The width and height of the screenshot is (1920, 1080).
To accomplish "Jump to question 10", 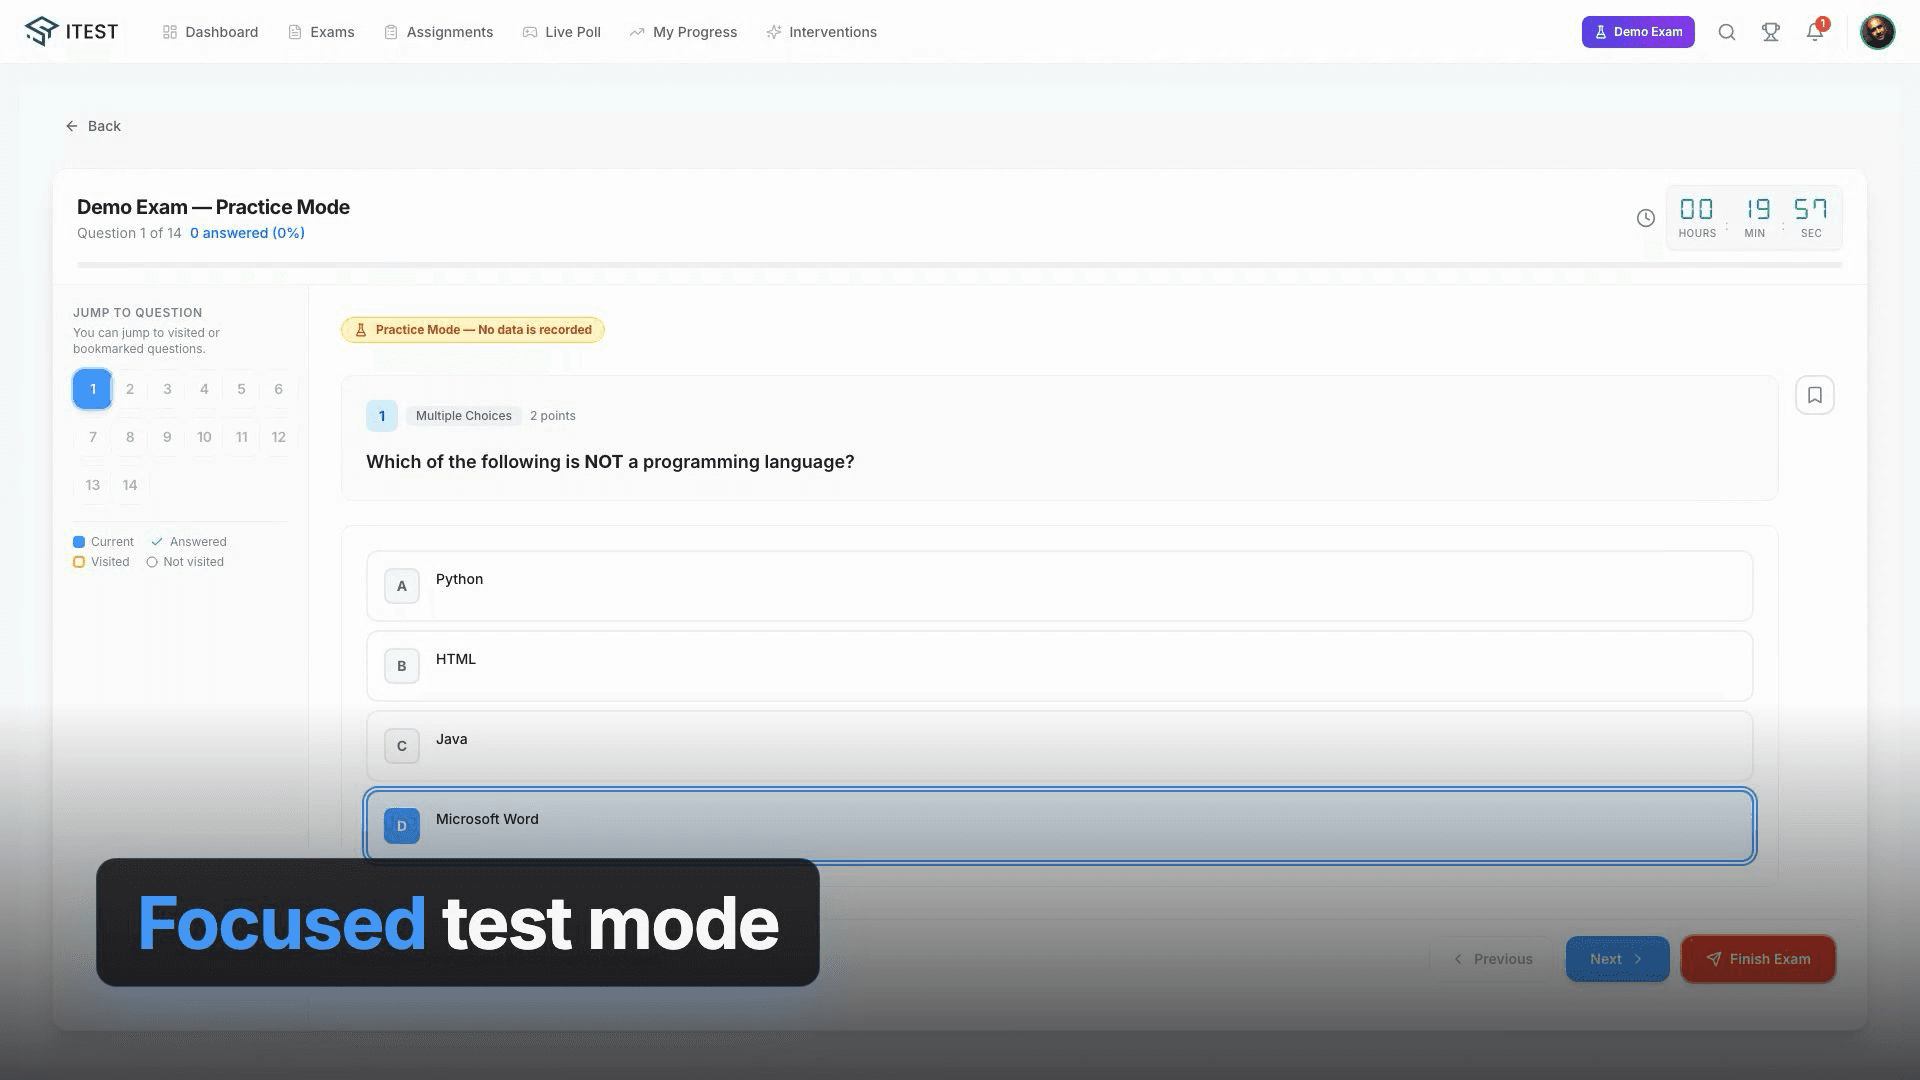I will (204, 437).
